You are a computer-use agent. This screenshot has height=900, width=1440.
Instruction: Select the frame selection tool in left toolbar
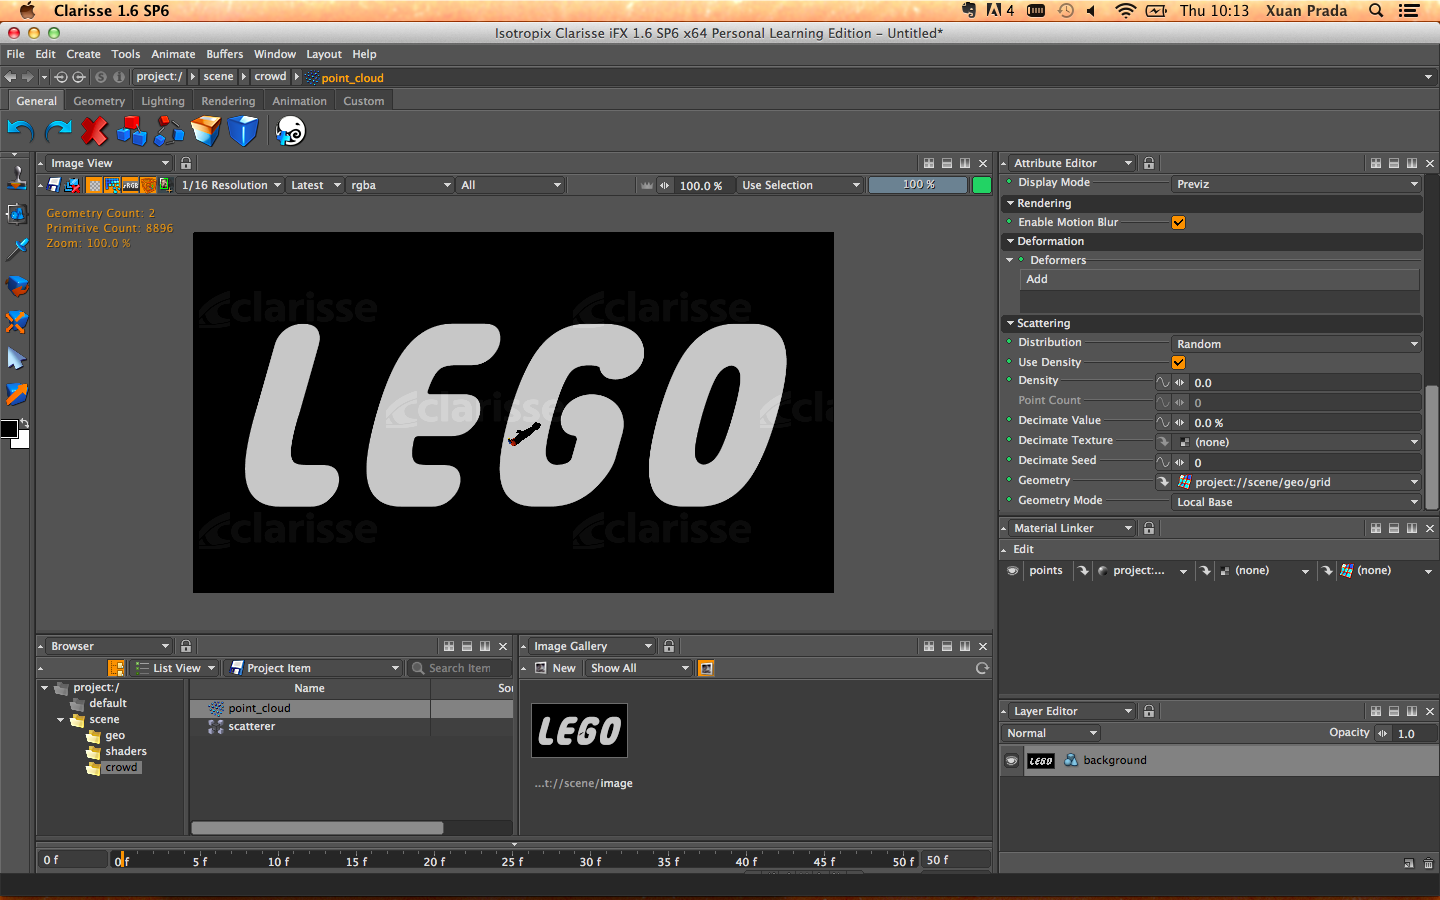[x=17, y=213]
